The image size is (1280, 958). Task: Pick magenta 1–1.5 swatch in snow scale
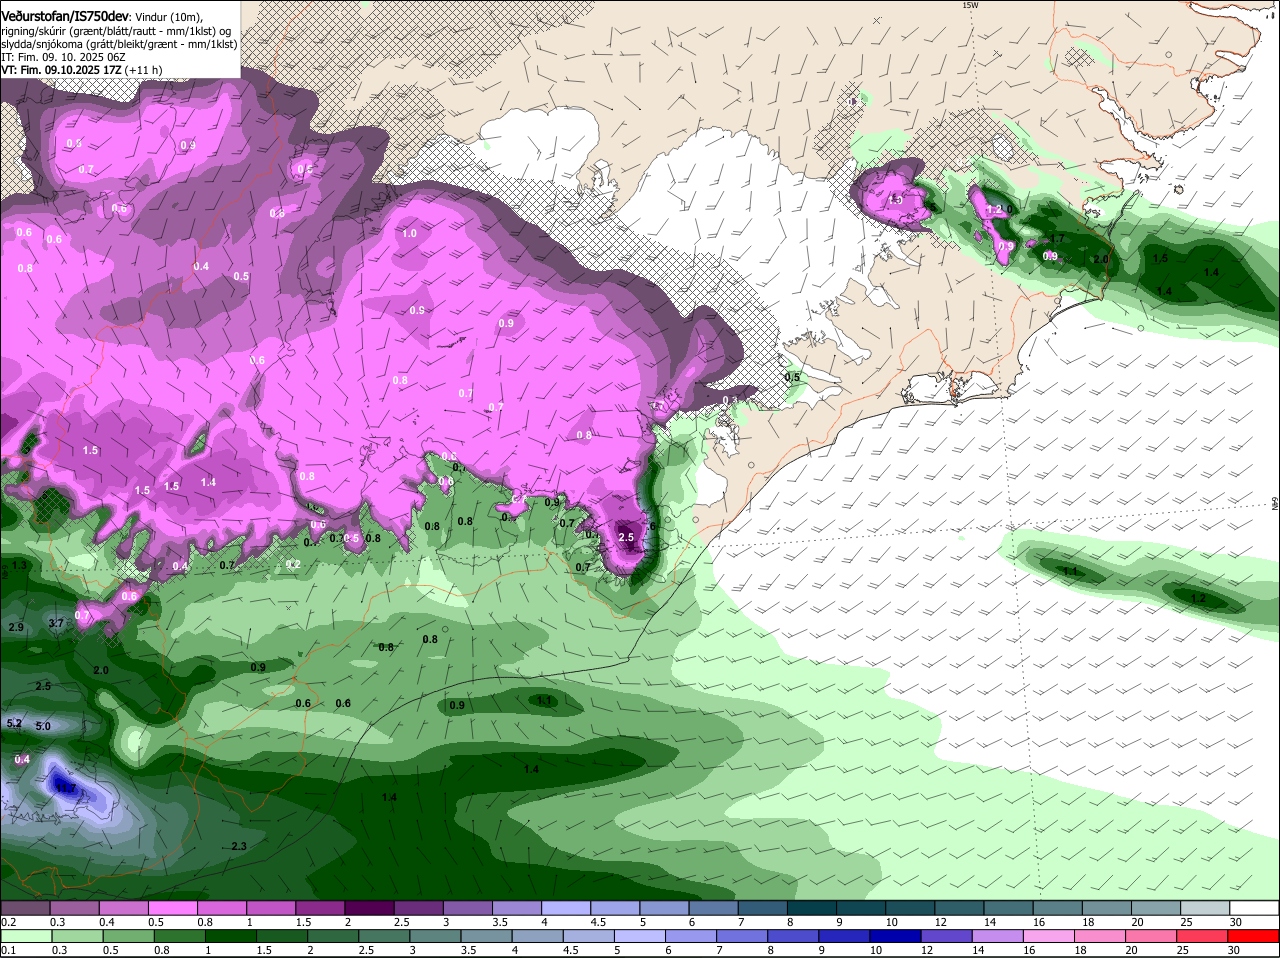point(272,907)
